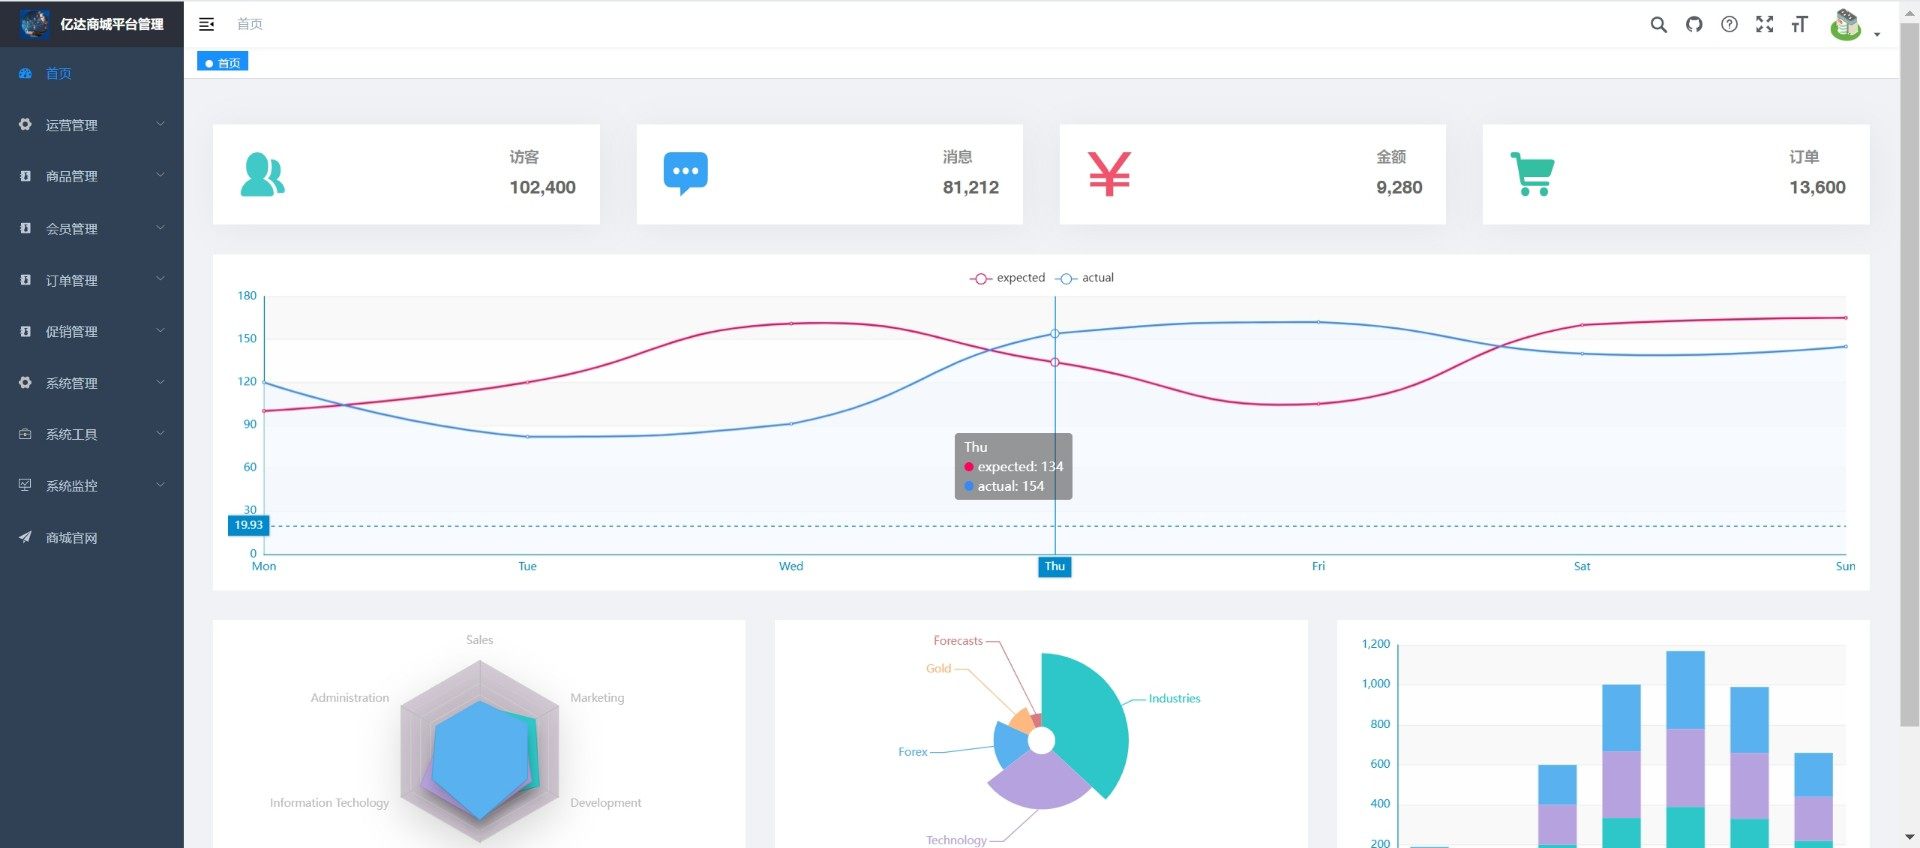
Task: Open 商城官网 link in sidebar
Action: tap(92, 537)
